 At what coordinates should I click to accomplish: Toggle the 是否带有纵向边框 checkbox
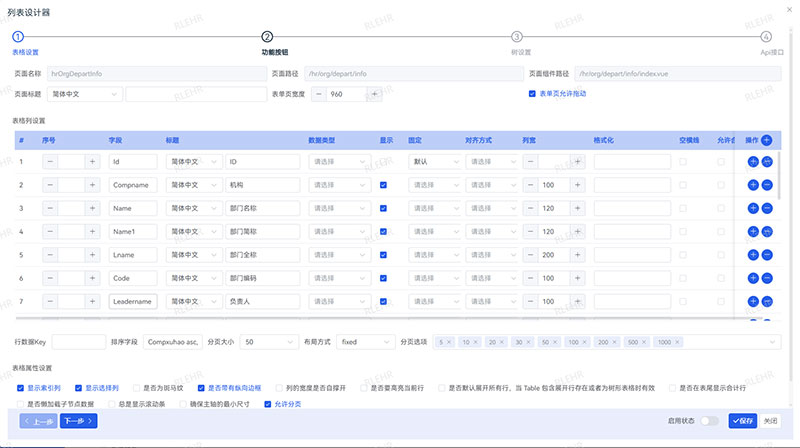tap(201, 388)
